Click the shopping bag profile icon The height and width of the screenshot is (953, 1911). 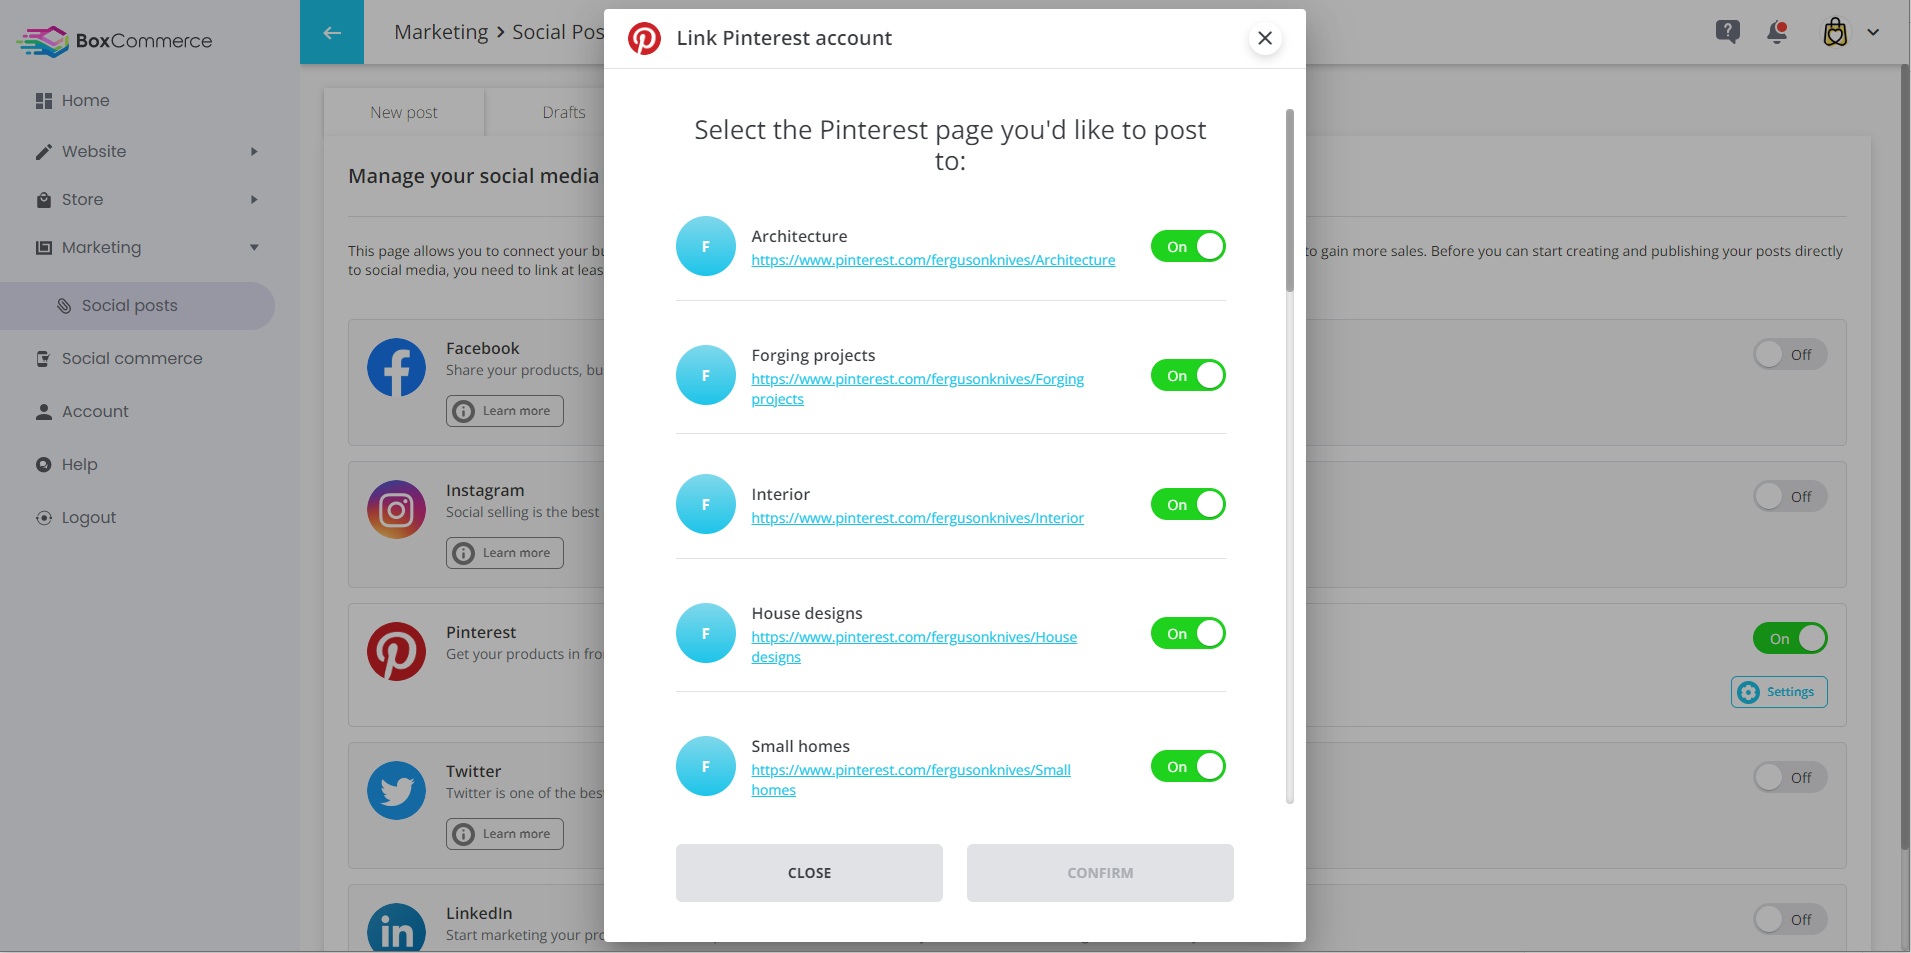pyautogui.click(x=1835, y=32)
